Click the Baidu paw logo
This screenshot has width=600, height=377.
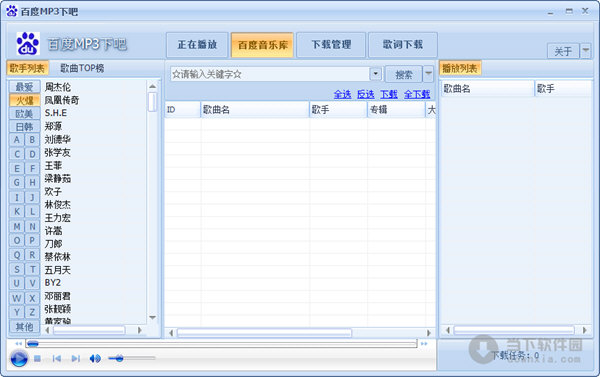[28, 44]
